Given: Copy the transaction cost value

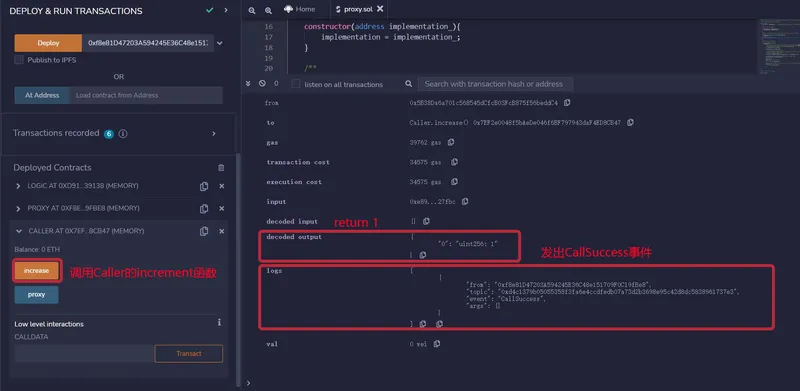Looking at the screenshot, I should point(454,162).
